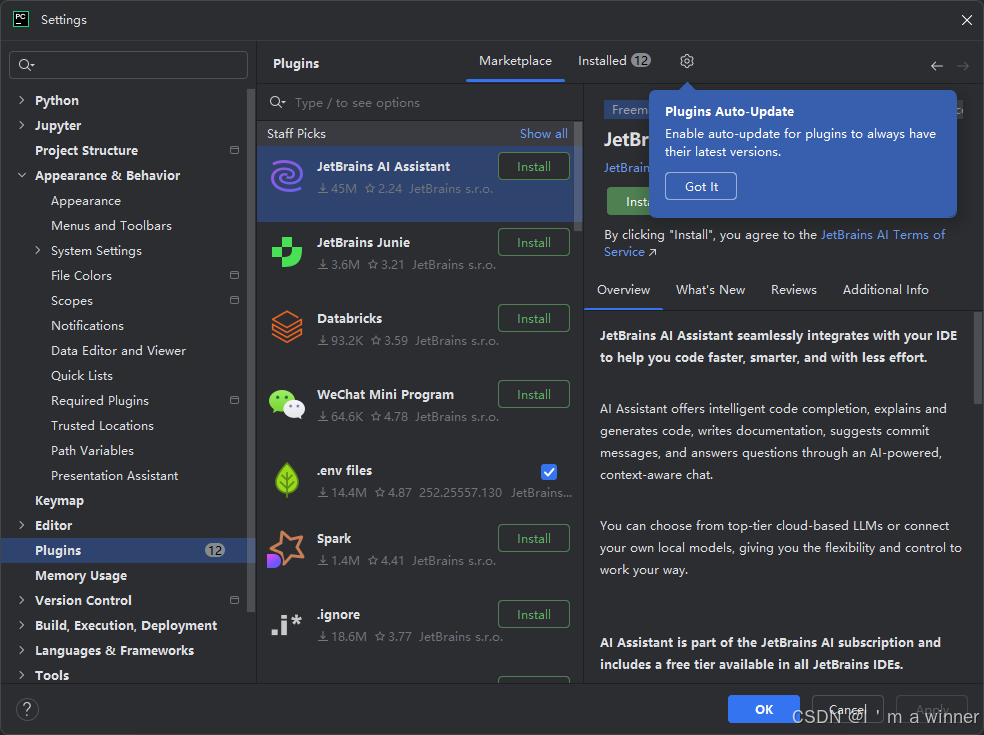Click the Spark plugin star icon
Image resolution: width=984 pixels, height=735 pixels.
point(286,549)
